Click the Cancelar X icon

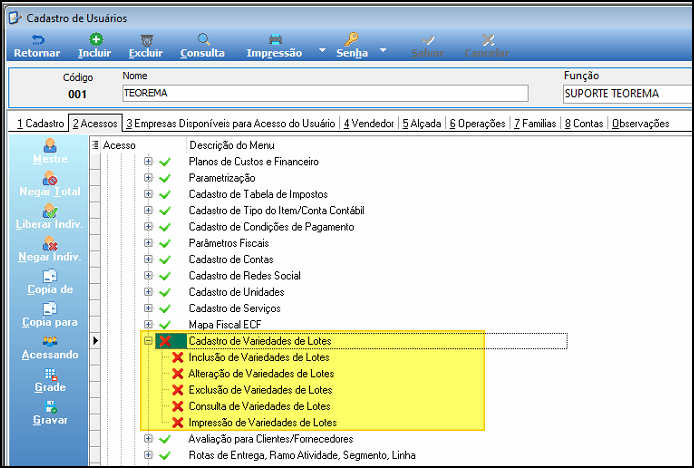point(488,40)
